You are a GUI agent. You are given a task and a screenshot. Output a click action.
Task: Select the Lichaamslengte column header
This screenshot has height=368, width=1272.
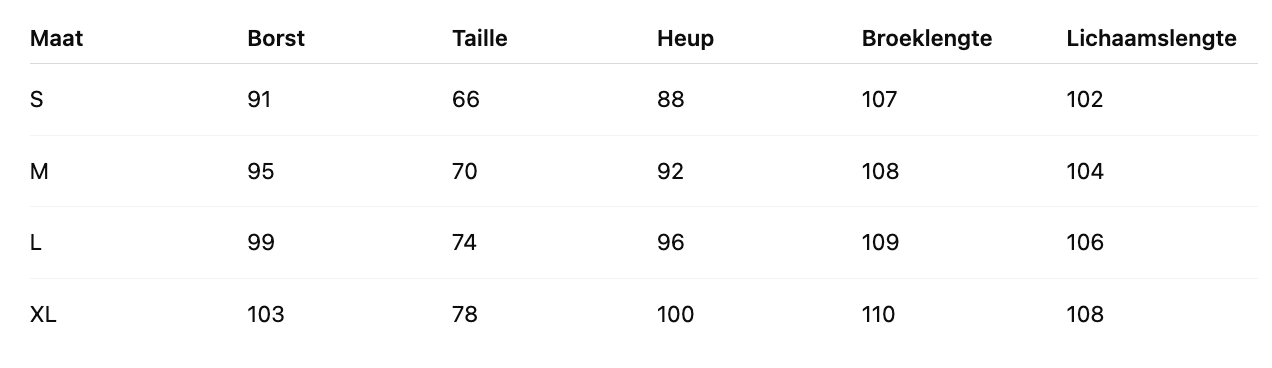[1152, 39]
